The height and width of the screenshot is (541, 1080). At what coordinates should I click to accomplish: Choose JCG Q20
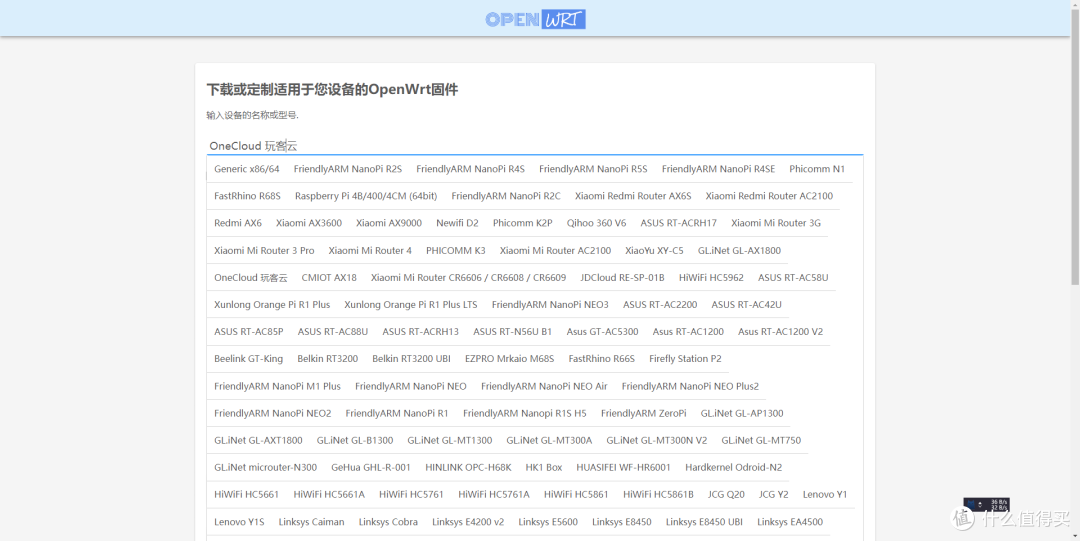[x=726, y=494]
